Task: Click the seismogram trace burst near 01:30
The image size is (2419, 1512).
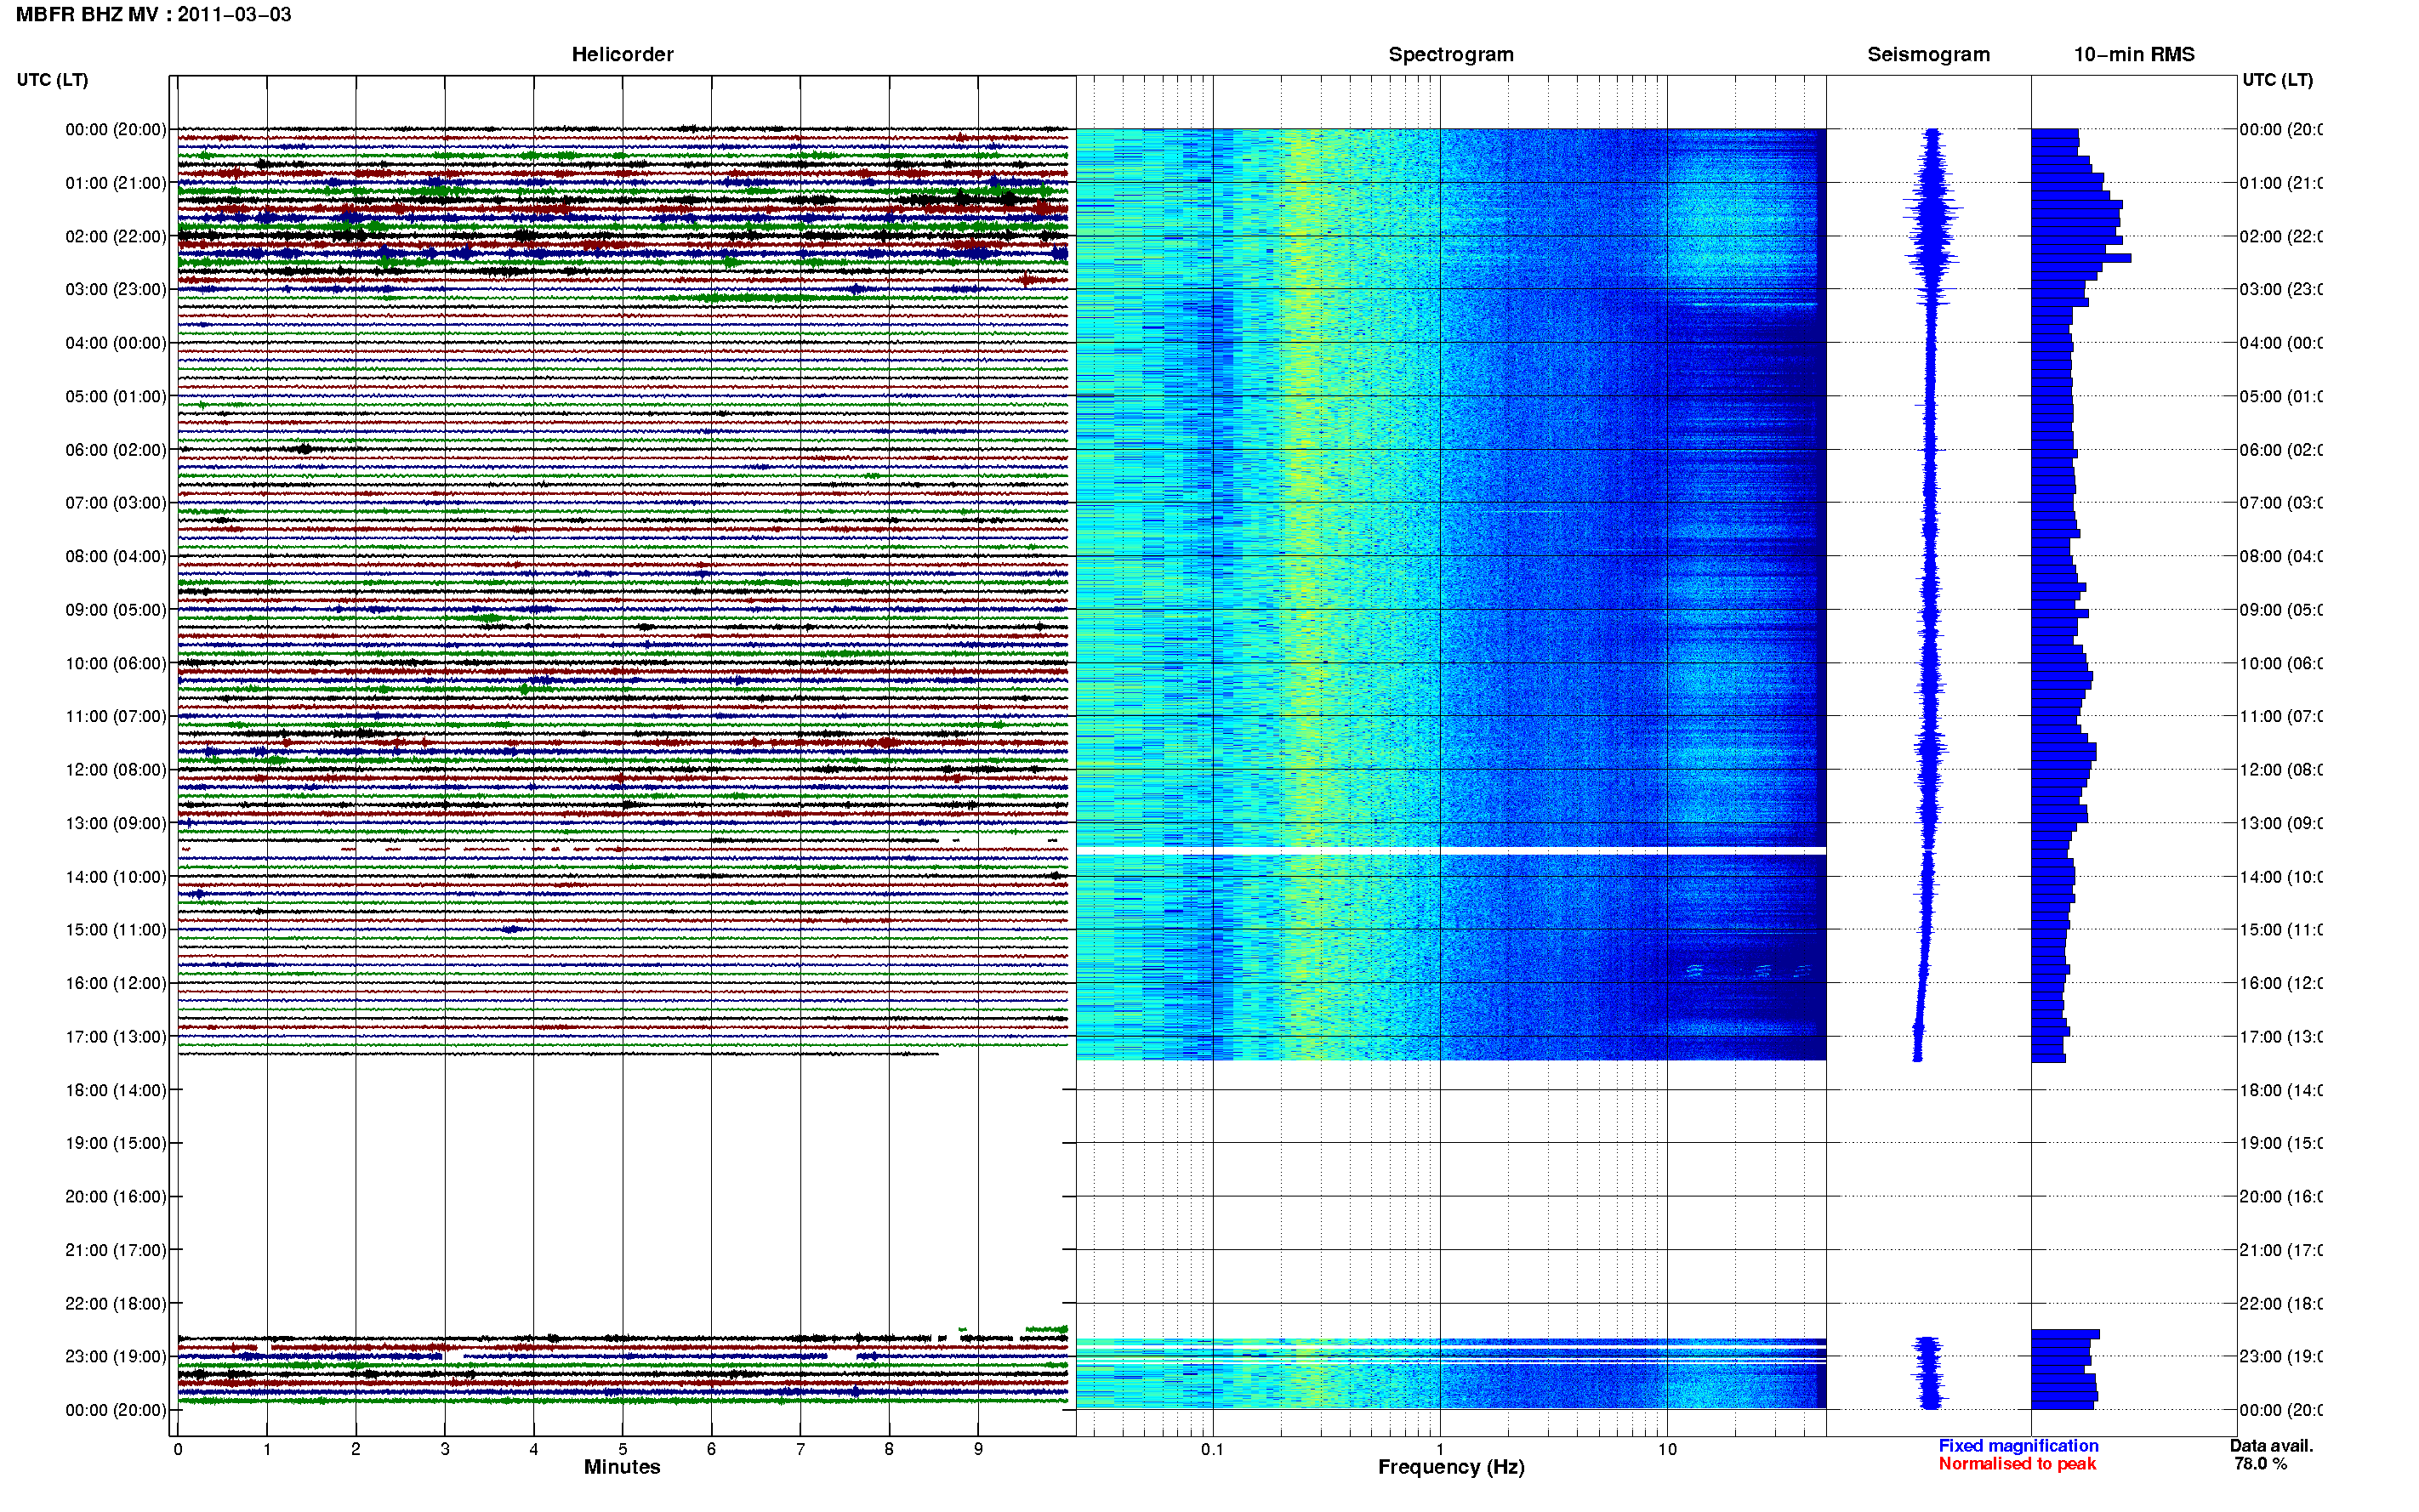Action: (1933, 209)
